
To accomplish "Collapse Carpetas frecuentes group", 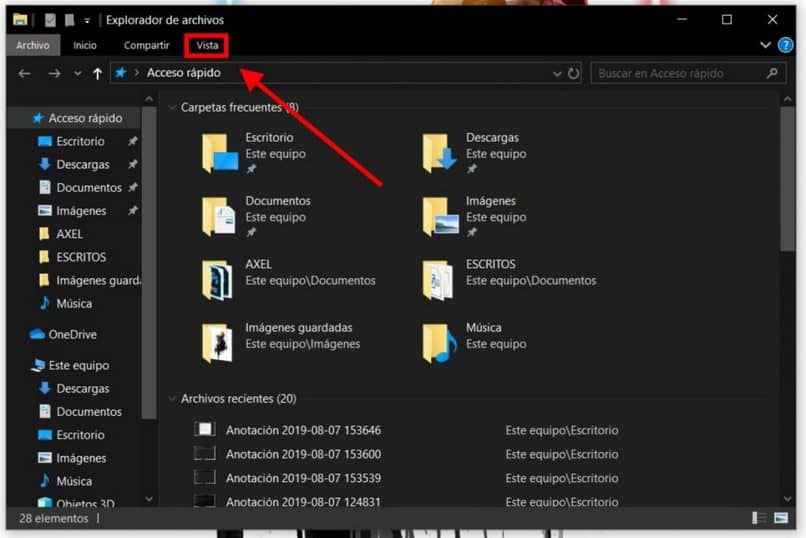I will pyautogui.click(x=172, y=107).
